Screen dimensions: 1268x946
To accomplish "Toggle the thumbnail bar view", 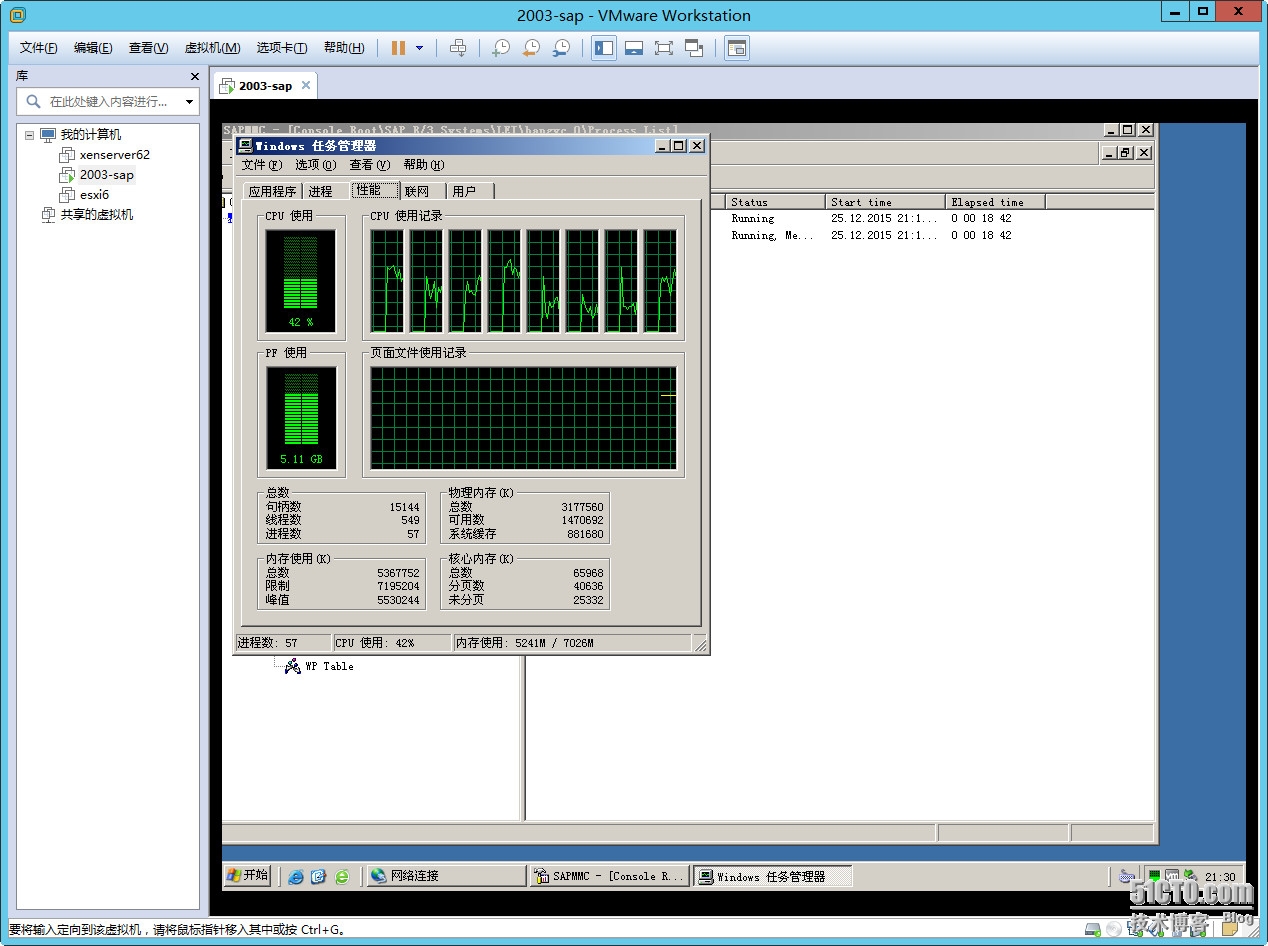I will point(633,48).
